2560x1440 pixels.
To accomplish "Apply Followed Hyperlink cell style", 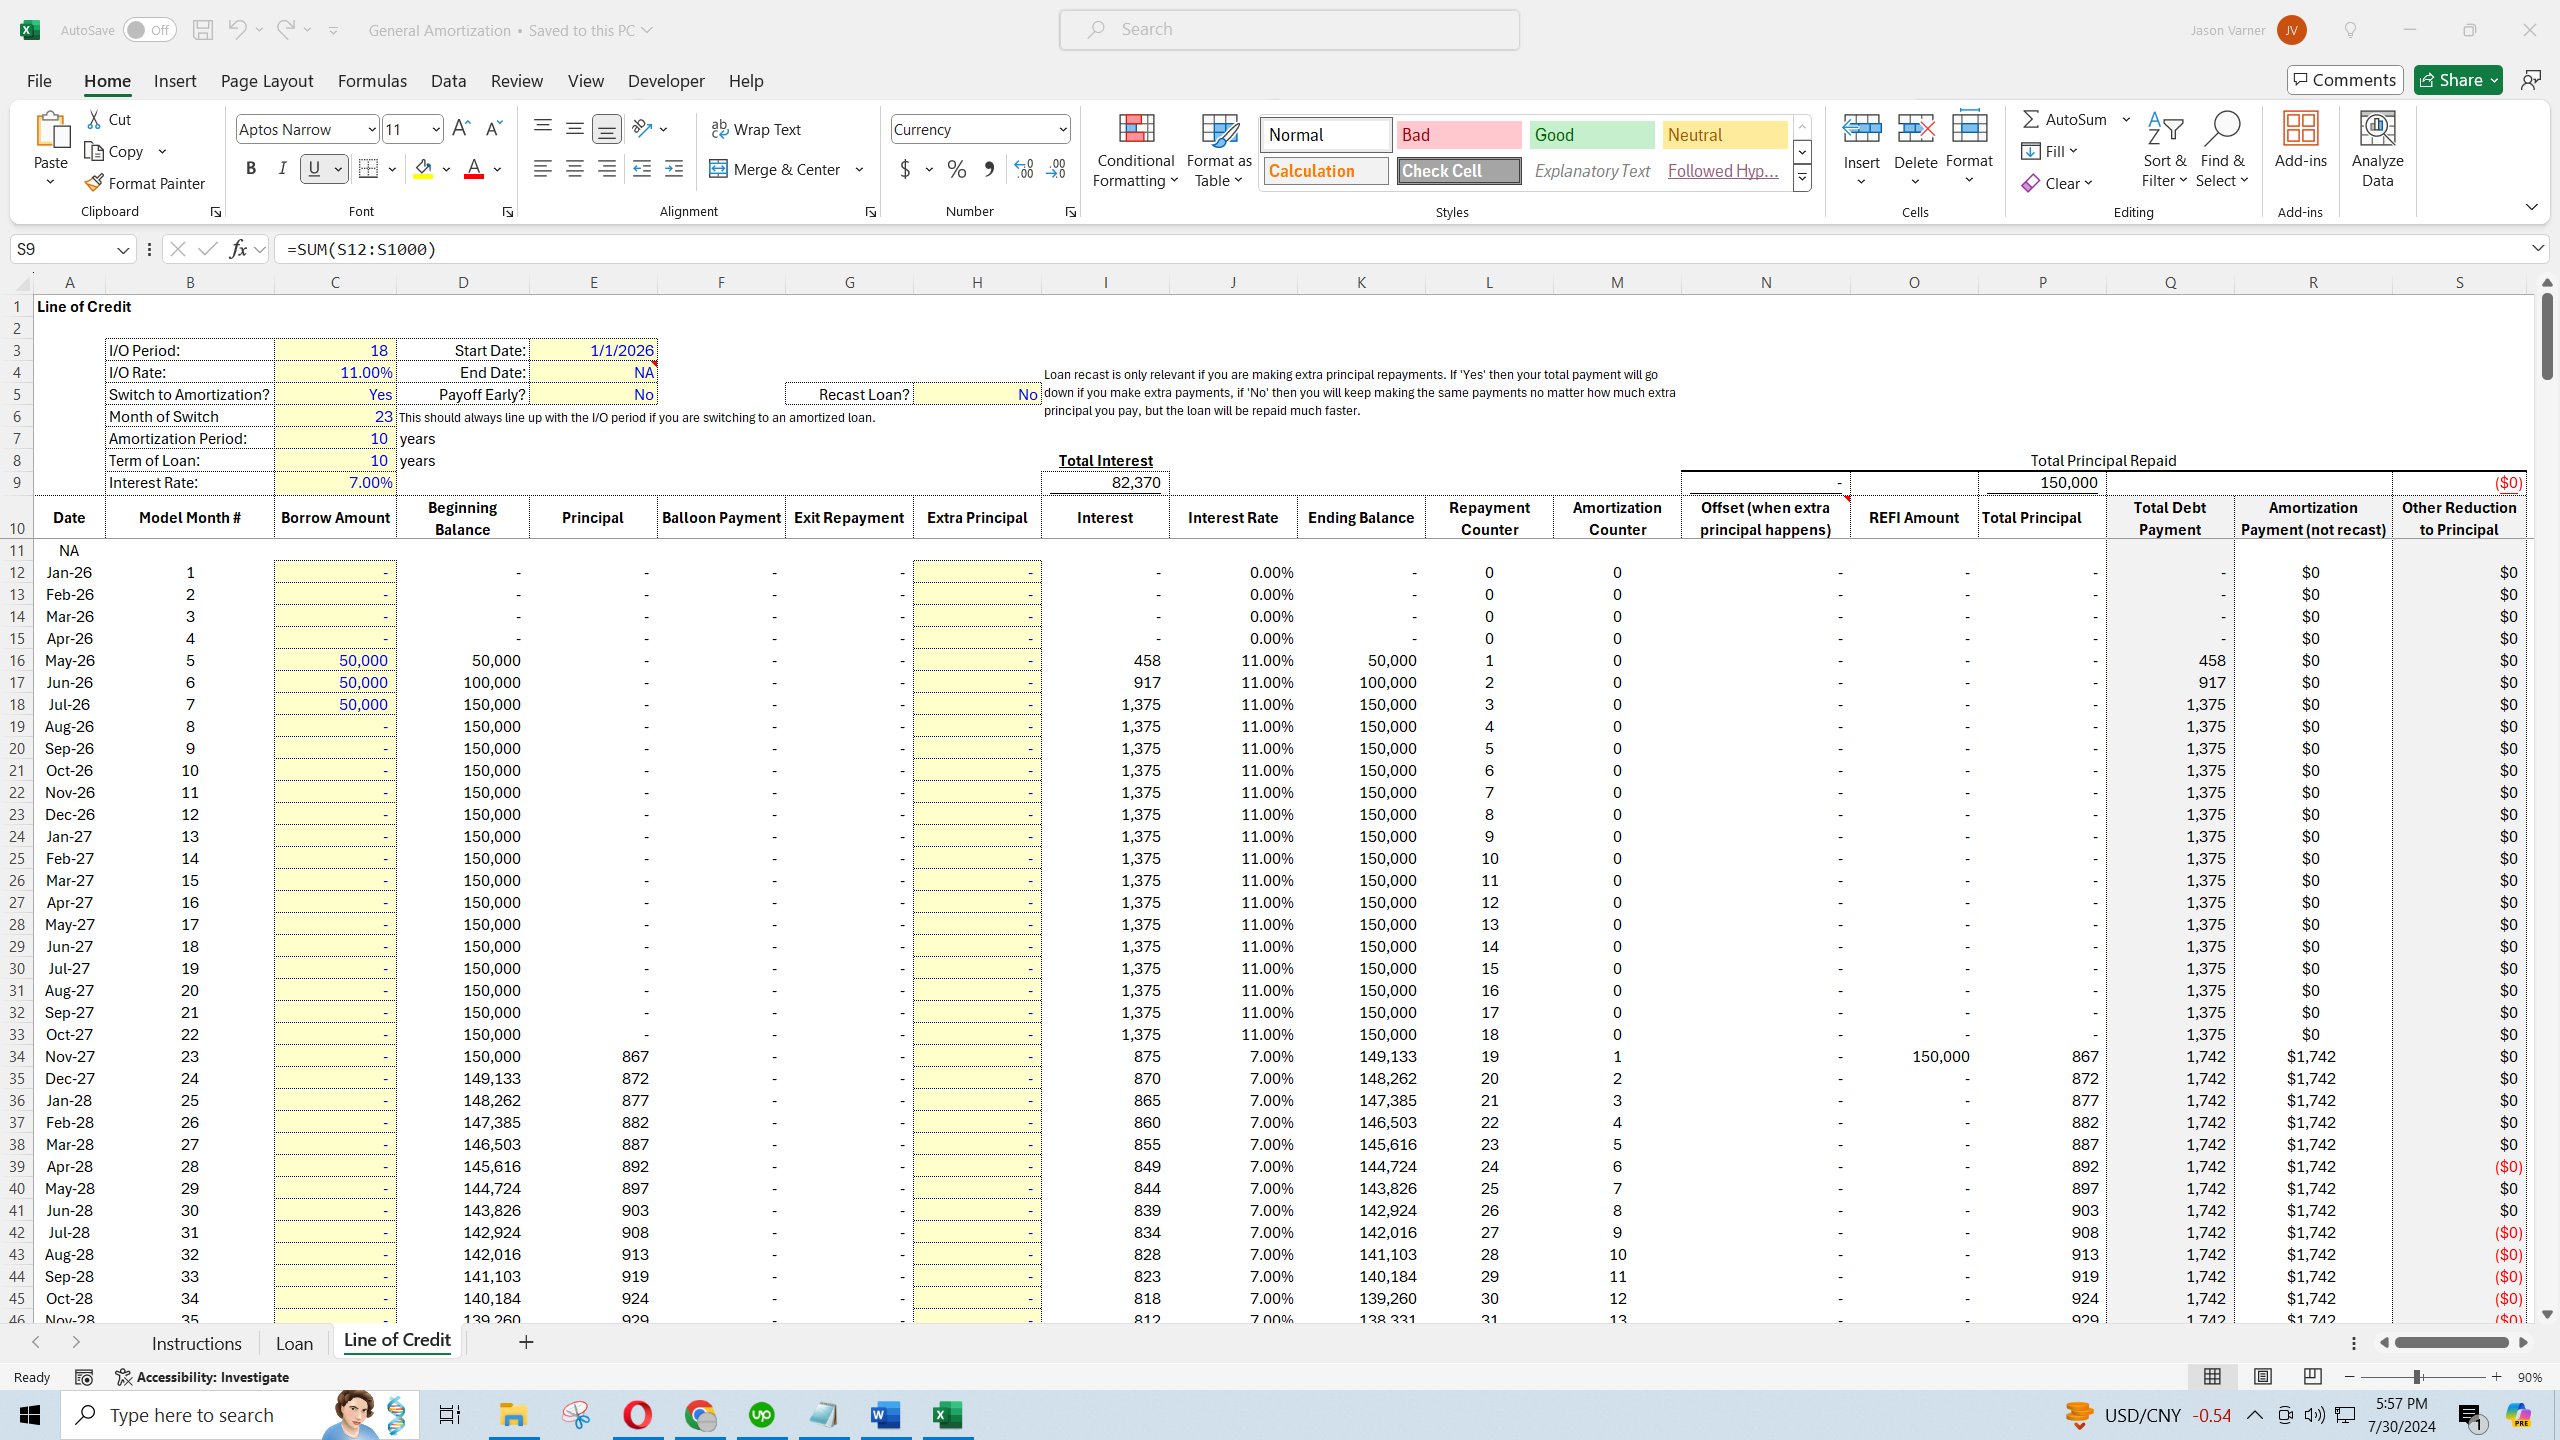I will (x=1724, y=171).
